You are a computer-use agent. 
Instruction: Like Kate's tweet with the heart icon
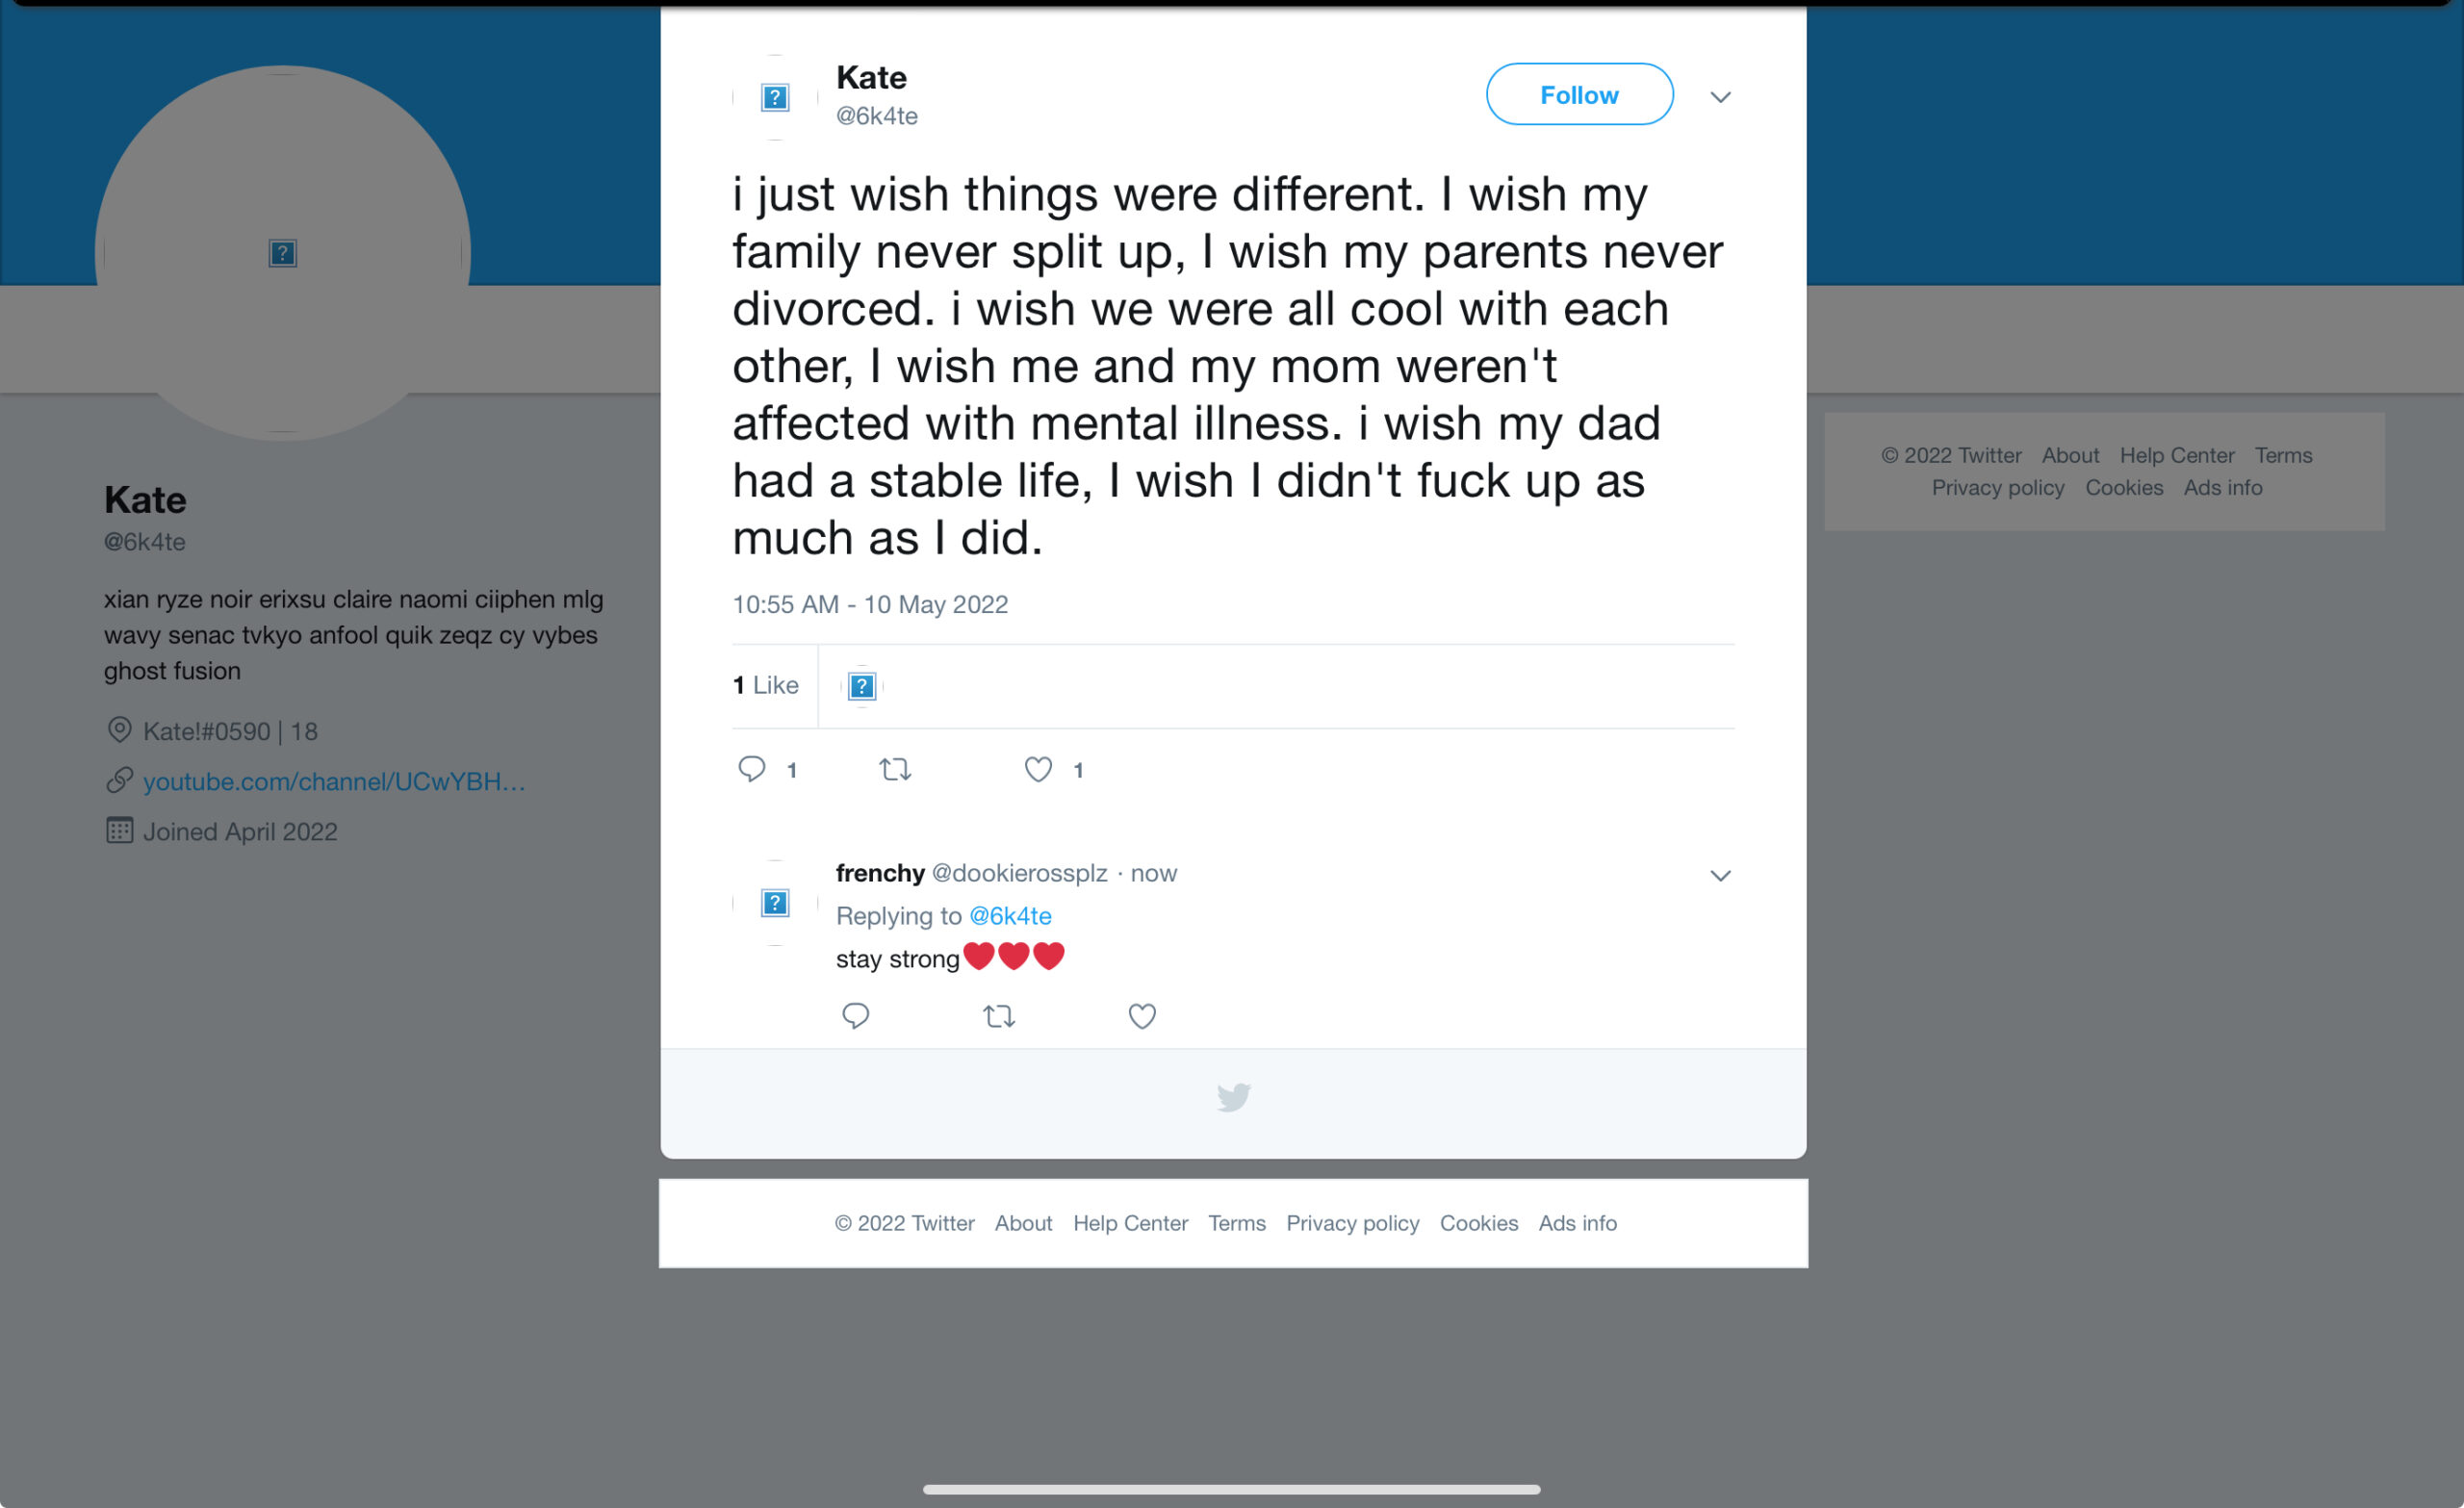(1038, 769)
